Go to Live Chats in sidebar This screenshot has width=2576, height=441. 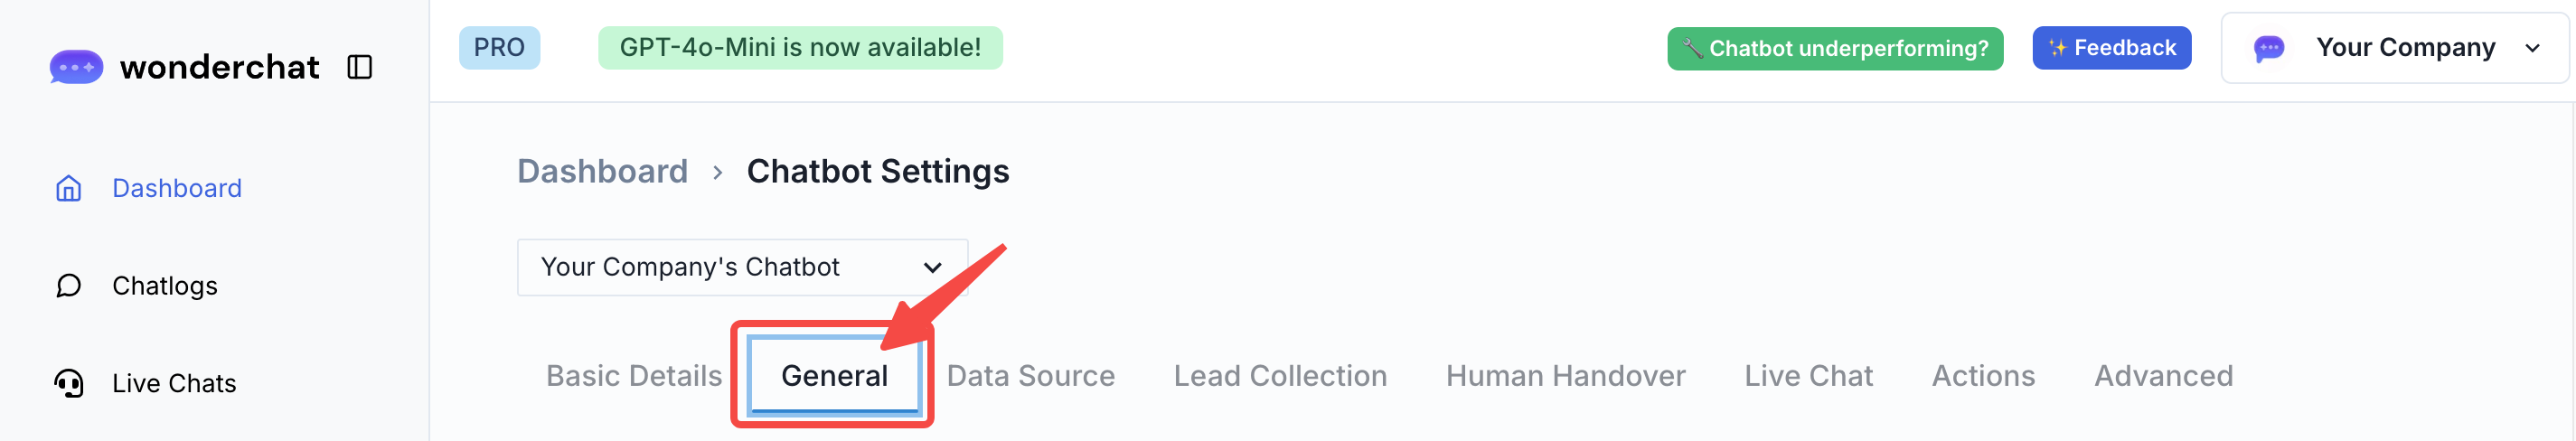[174, 383]
